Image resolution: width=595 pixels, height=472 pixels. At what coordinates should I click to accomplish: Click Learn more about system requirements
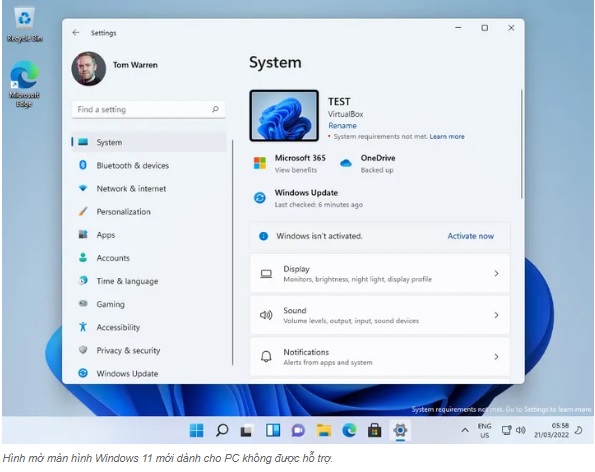(x=447, y=136)
